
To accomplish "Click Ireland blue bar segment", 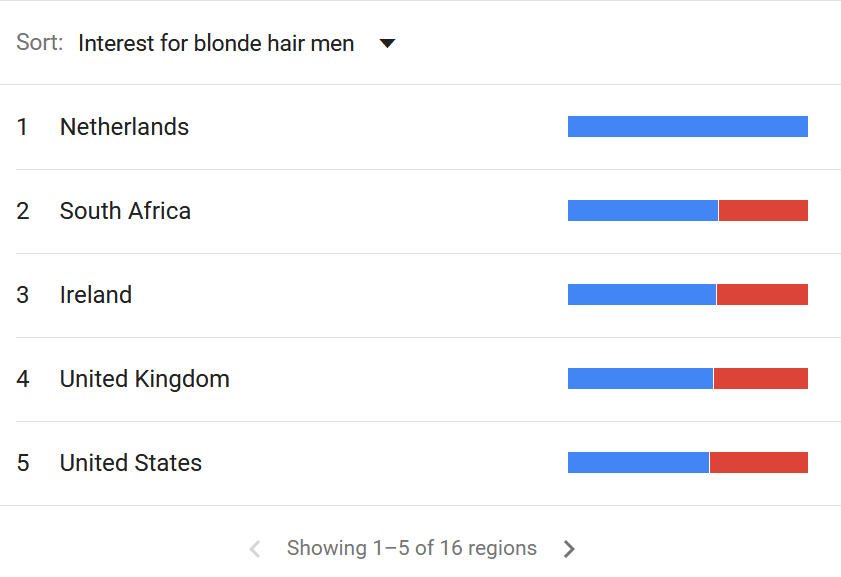I will 641,294.
